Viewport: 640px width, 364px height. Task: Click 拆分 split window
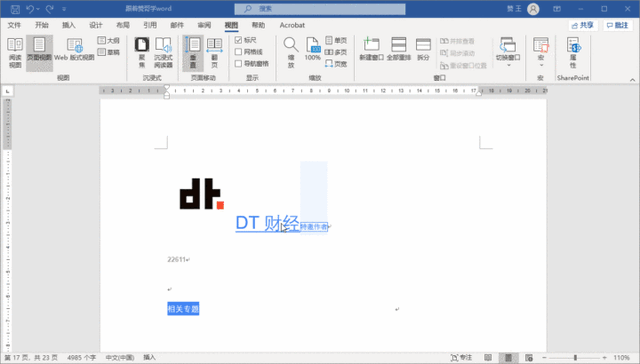(x=423, y=49)
